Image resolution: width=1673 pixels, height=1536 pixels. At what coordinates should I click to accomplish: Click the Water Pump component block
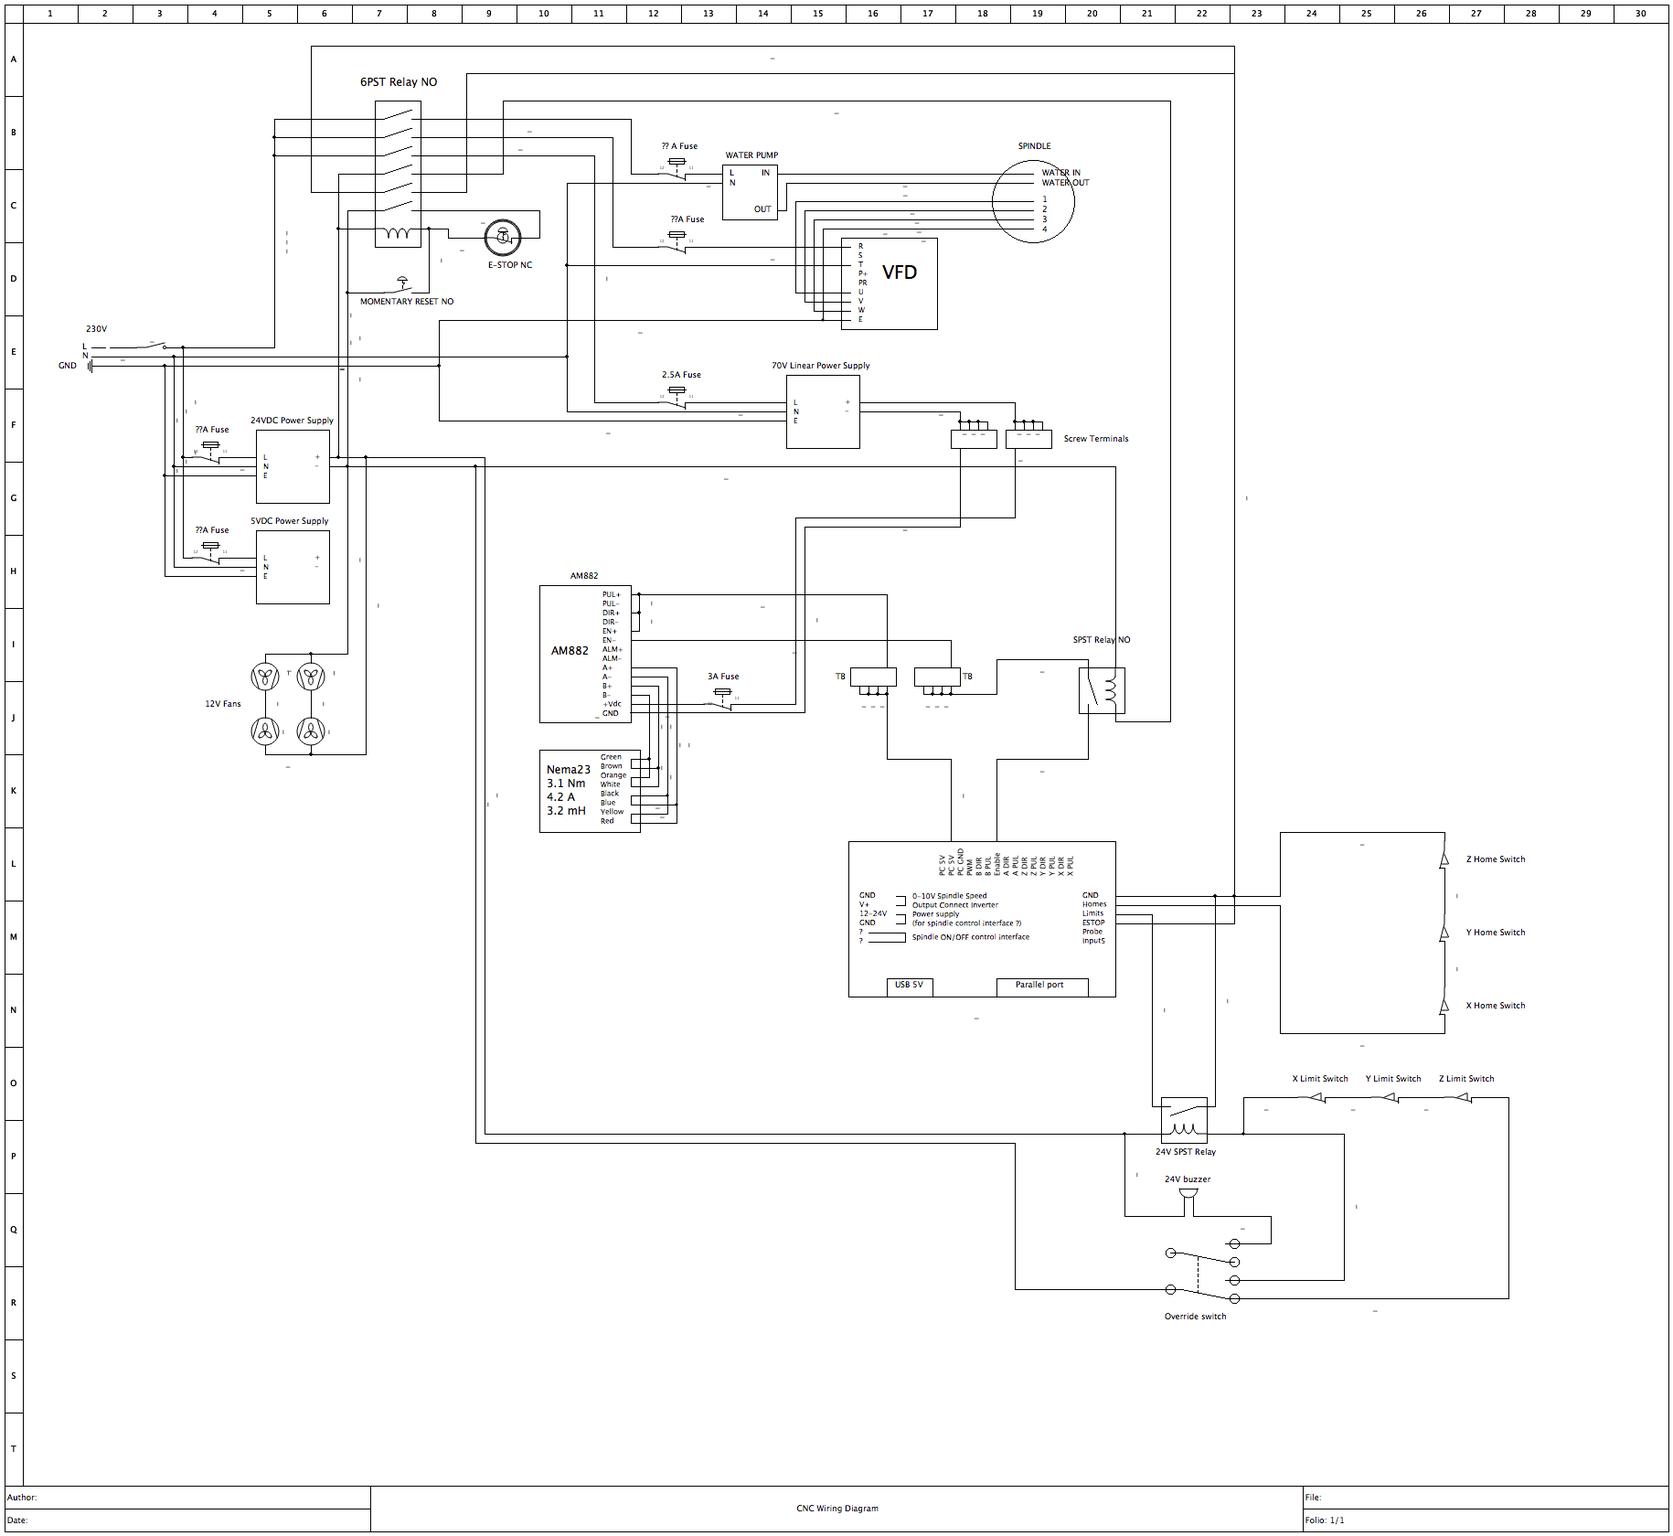tap(750, 191)
